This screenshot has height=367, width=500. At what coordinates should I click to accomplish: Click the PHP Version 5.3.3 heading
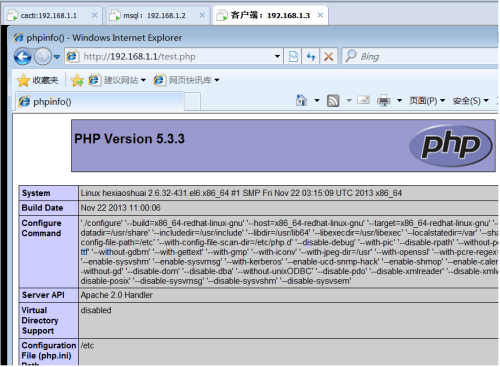point(129,139)
